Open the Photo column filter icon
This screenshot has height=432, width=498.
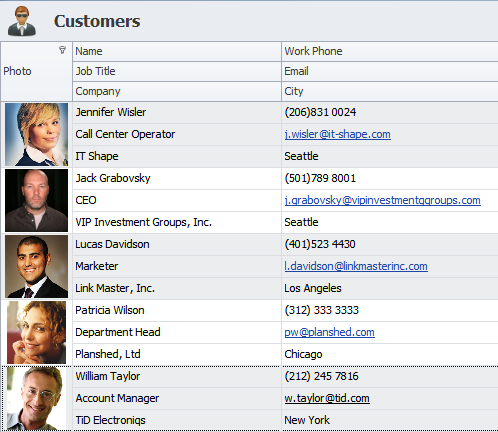pyautogui.click(x=62, y=50)
